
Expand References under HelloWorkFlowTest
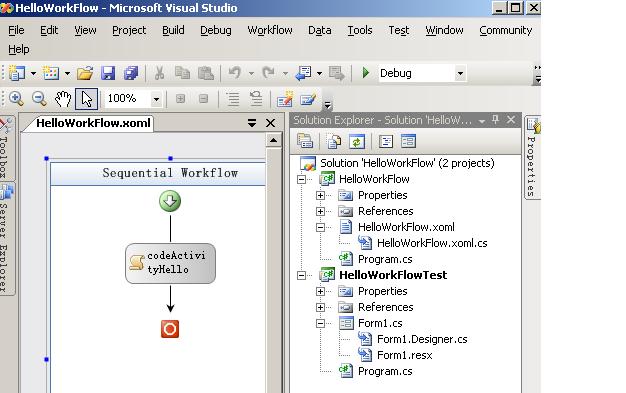(x=320, y=307)
